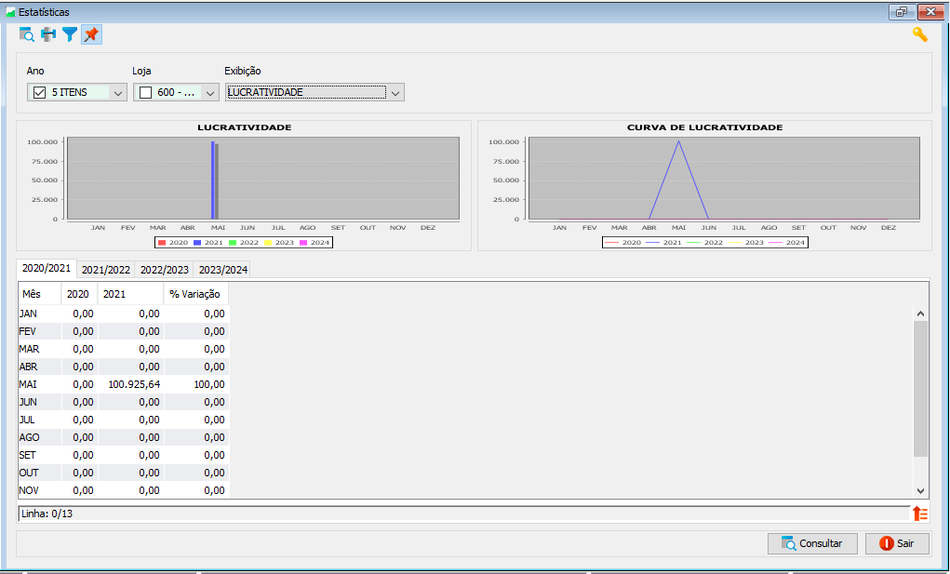Click the print toolbar icon

(48, 35)
